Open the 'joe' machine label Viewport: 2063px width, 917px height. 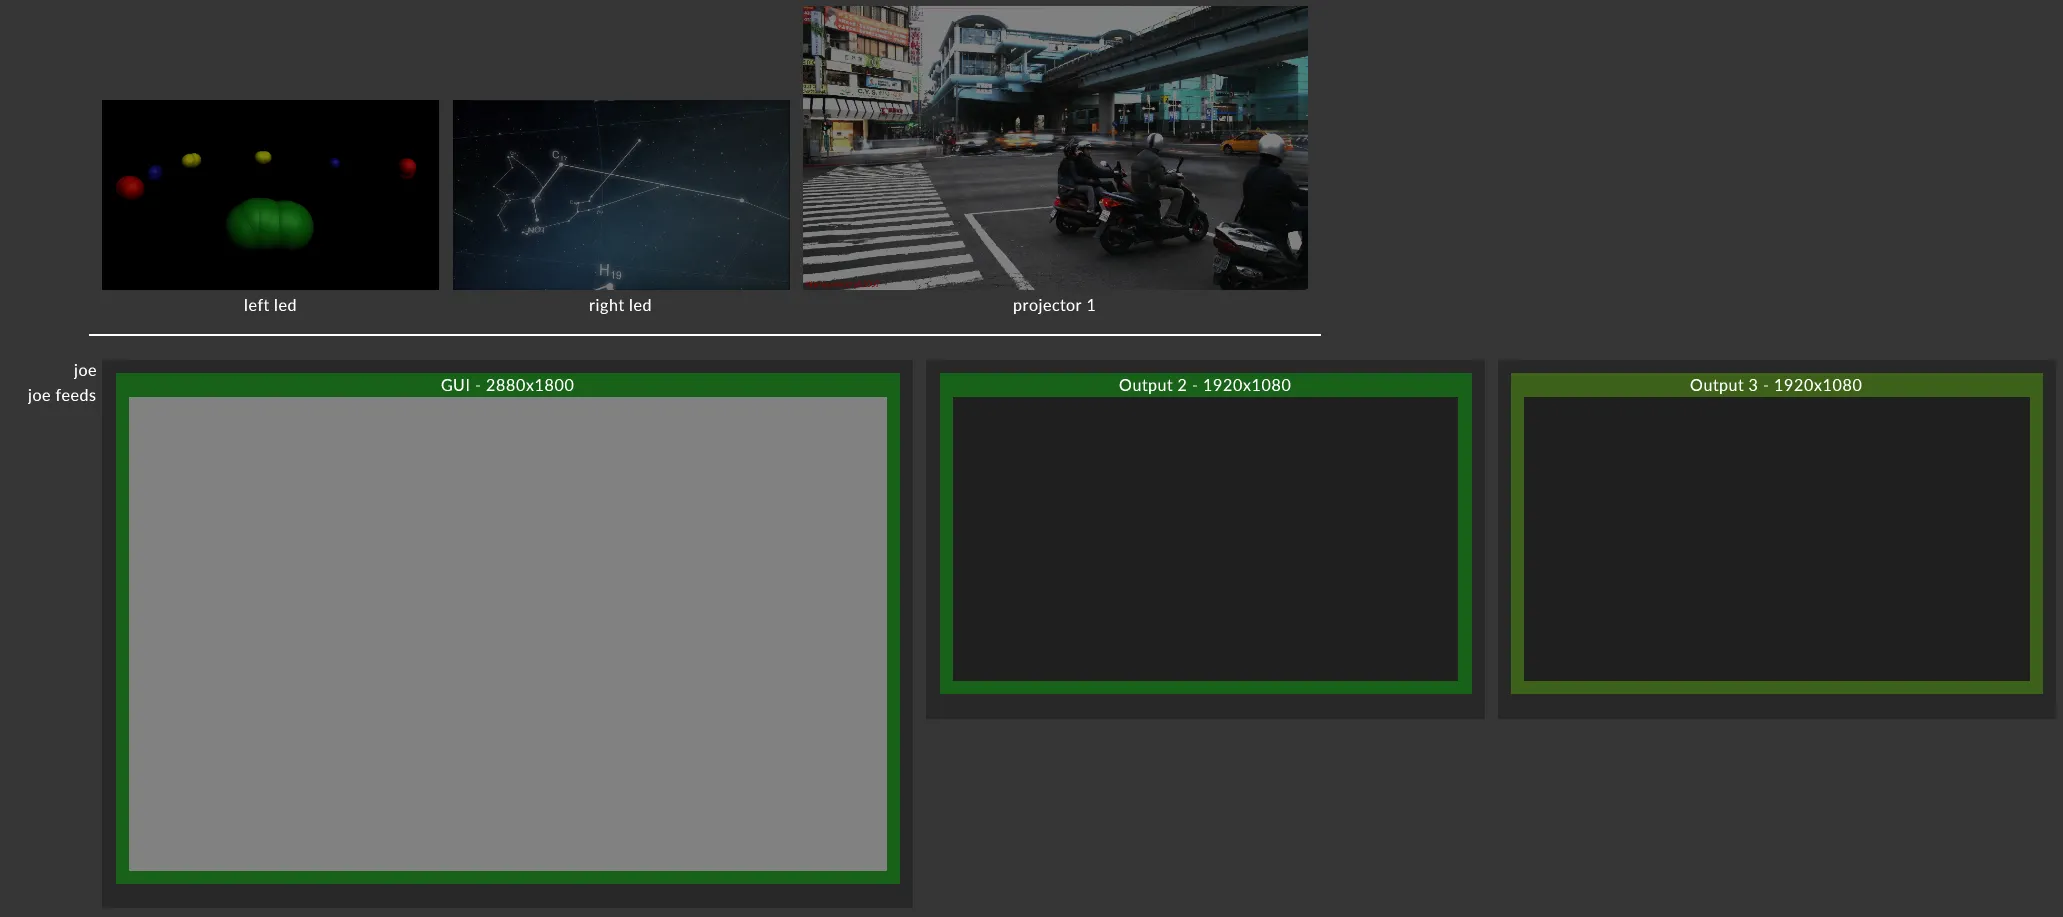(85, 371)
